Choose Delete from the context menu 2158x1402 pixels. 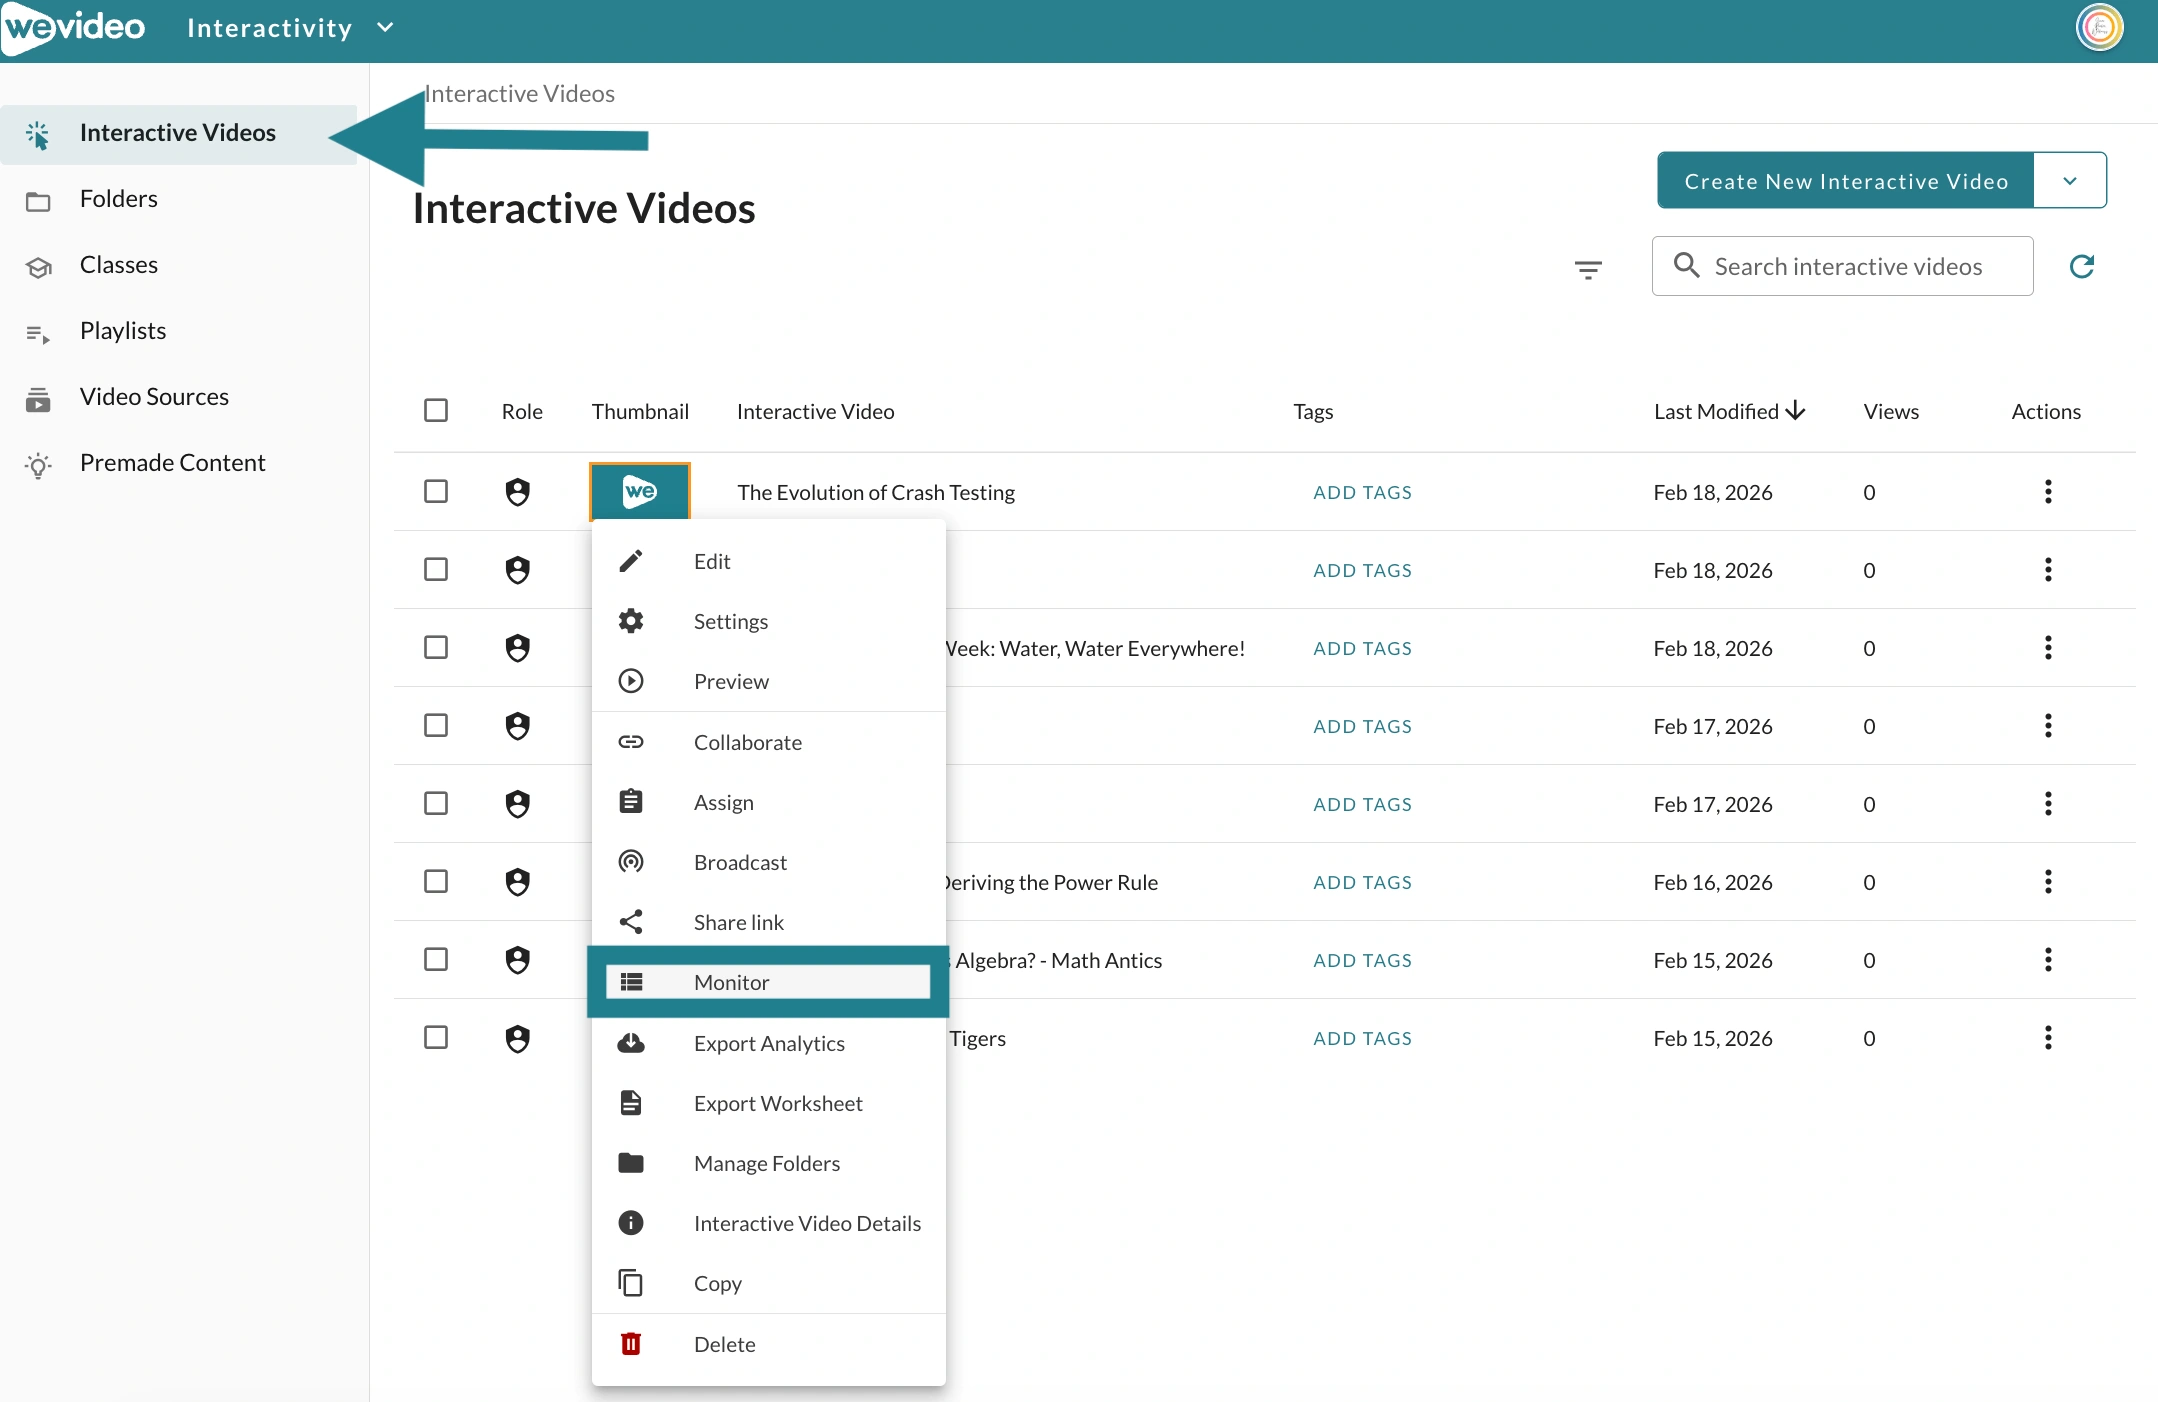coord(768,1344)
